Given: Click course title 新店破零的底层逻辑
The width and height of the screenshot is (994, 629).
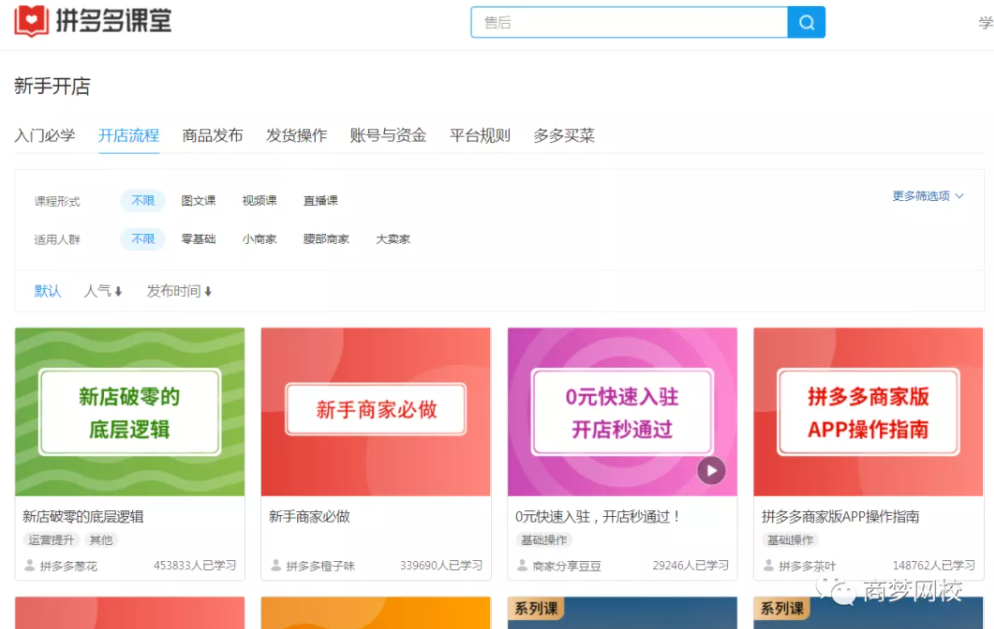Looking at the screenshot, I should pos(83,517).
